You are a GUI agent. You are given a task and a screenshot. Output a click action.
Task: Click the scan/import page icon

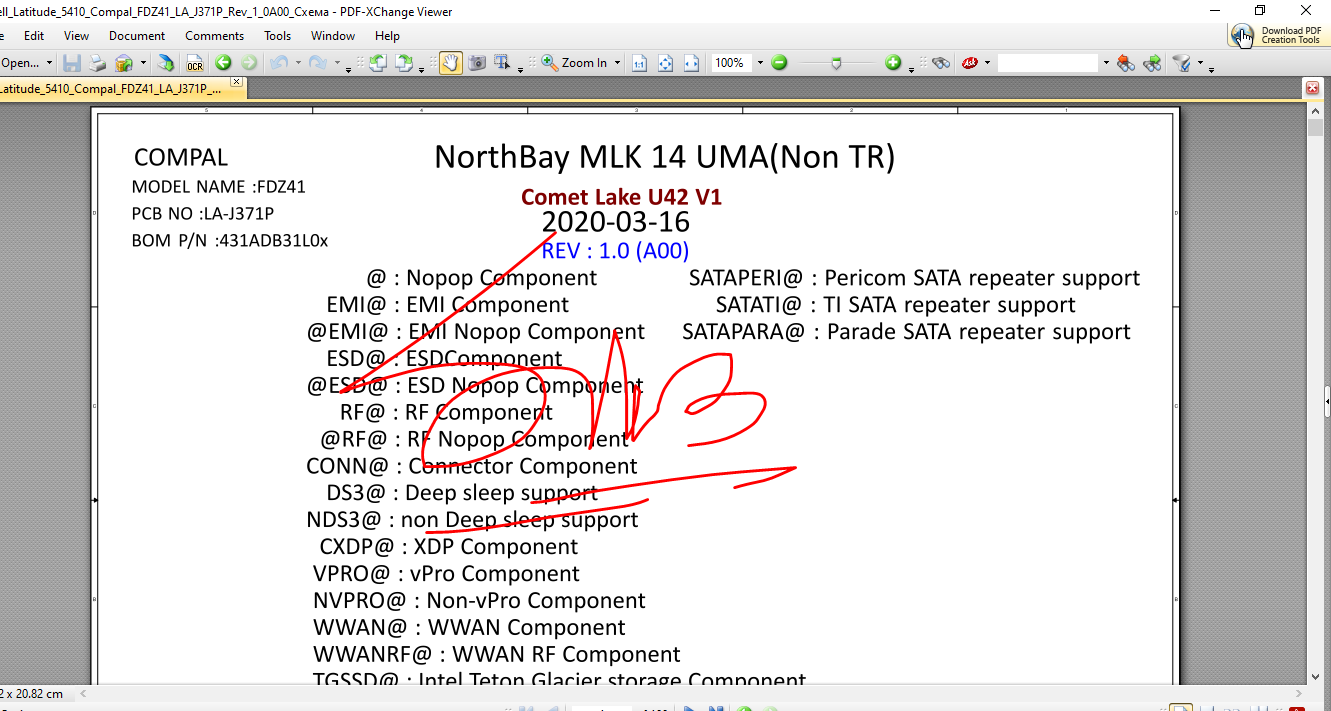click(x=166, y=63)
